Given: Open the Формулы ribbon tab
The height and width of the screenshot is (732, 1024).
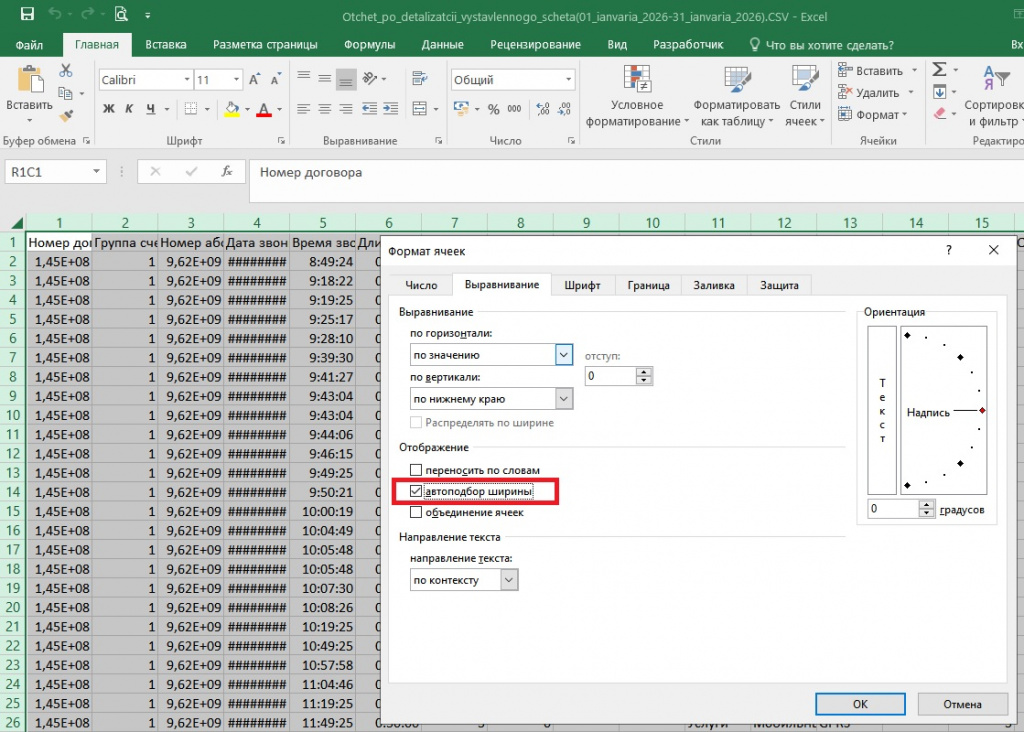Looking at the screenshot, I should [369, 45].
